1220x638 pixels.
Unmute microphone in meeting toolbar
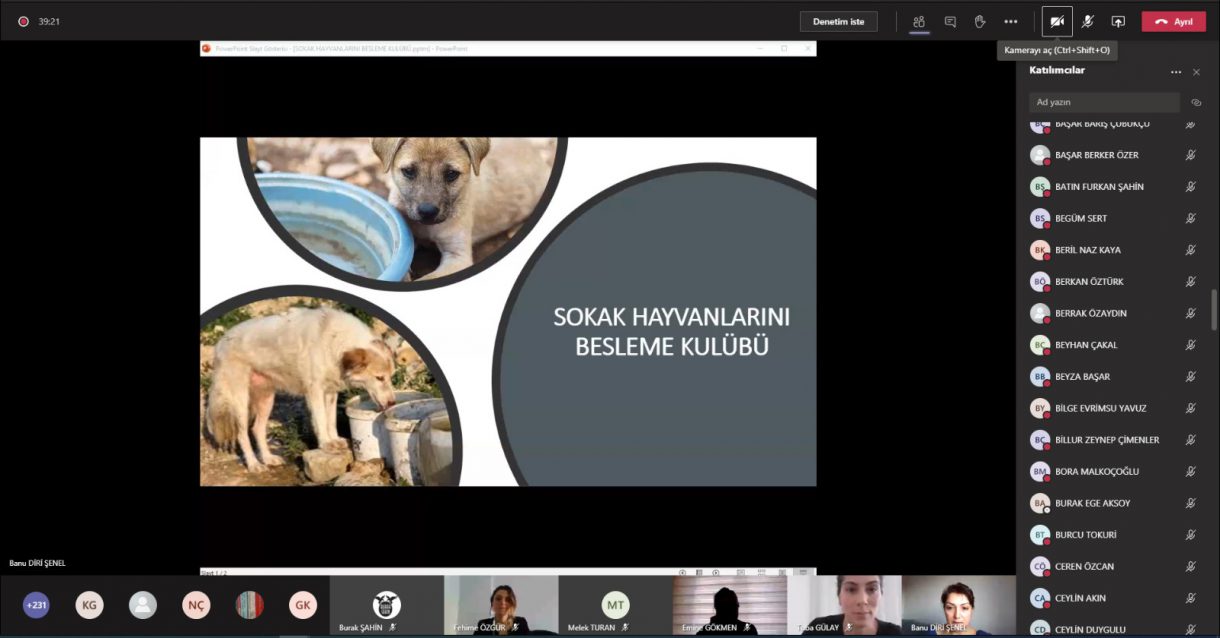click(x=1088, y=21)
